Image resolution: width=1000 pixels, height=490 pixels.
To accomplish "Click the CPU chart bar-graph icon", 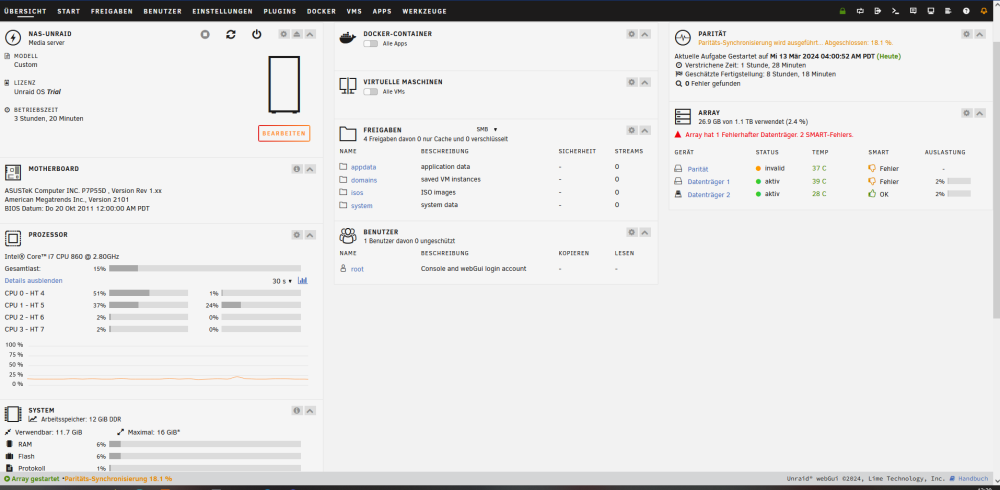I will point(303,280).
